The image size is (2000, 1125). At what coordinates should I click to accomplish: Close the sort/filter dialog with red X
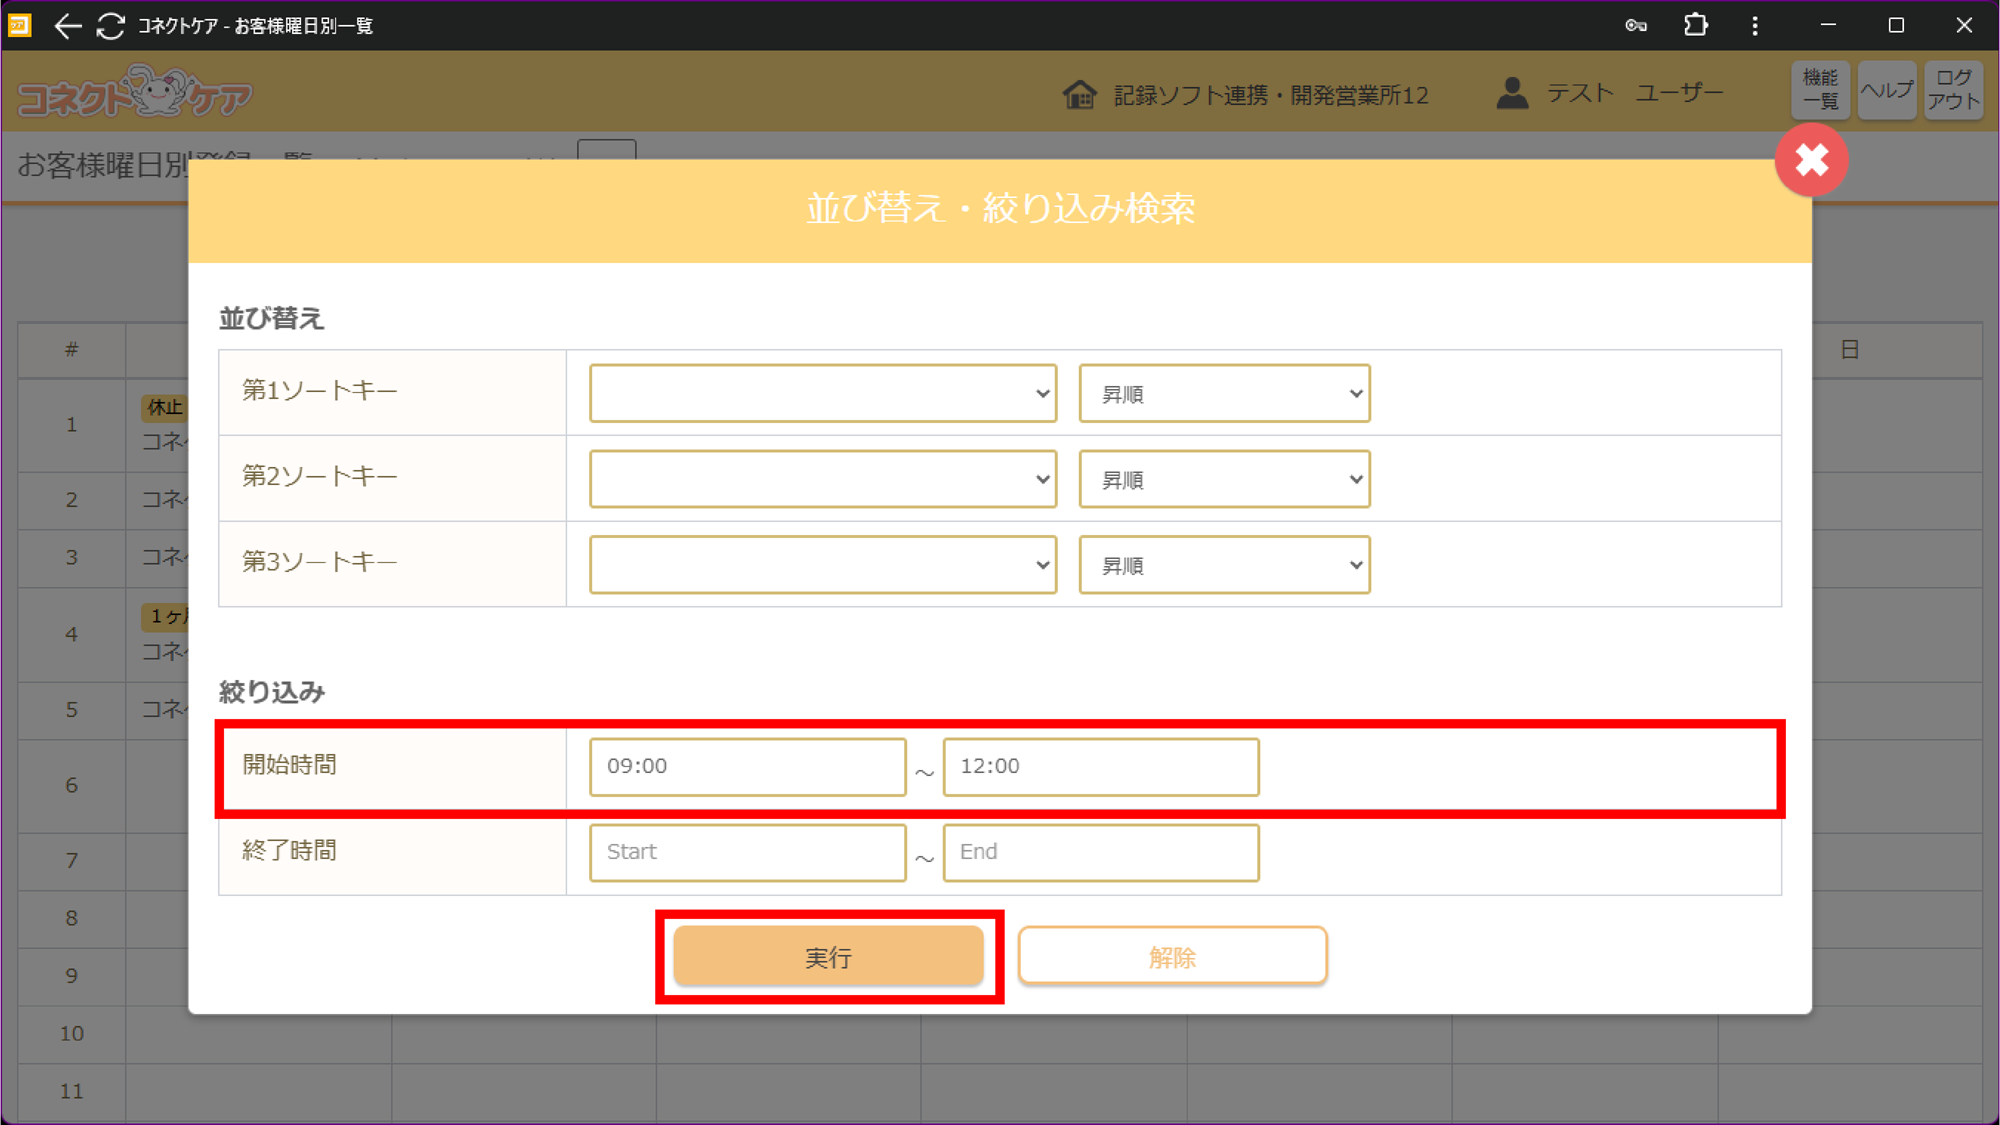(x=1811, y=160)
